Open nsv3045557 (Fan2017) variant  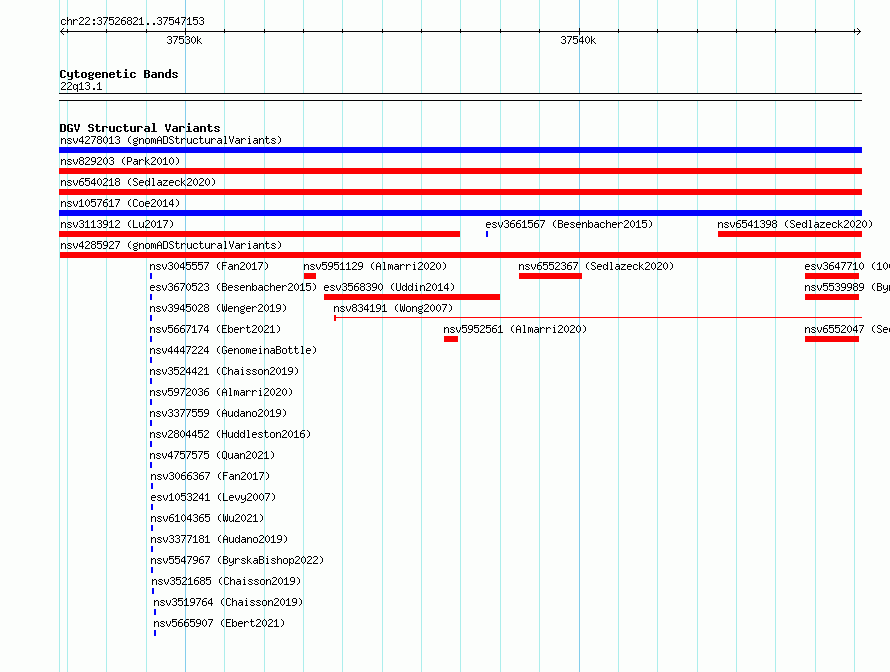click(209, 266)
